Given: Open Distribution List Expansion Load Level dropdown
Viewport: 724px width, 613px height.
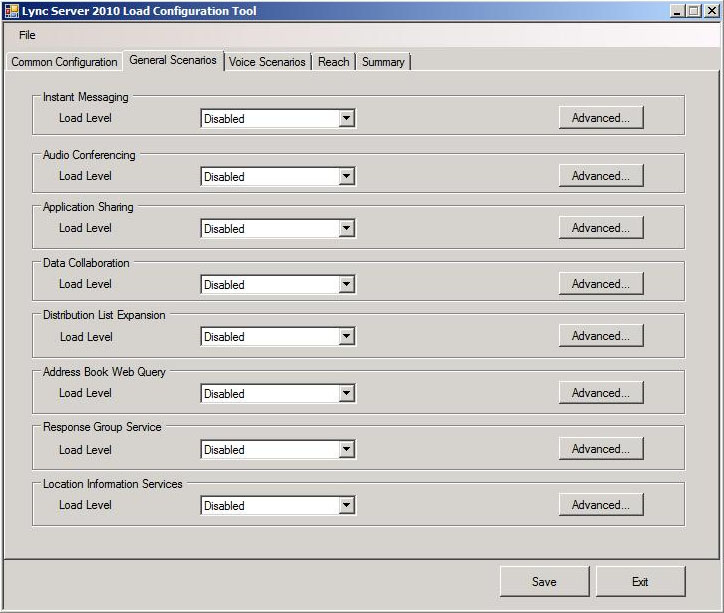Looking at the screenshot, I should click(x=278, y=337).
